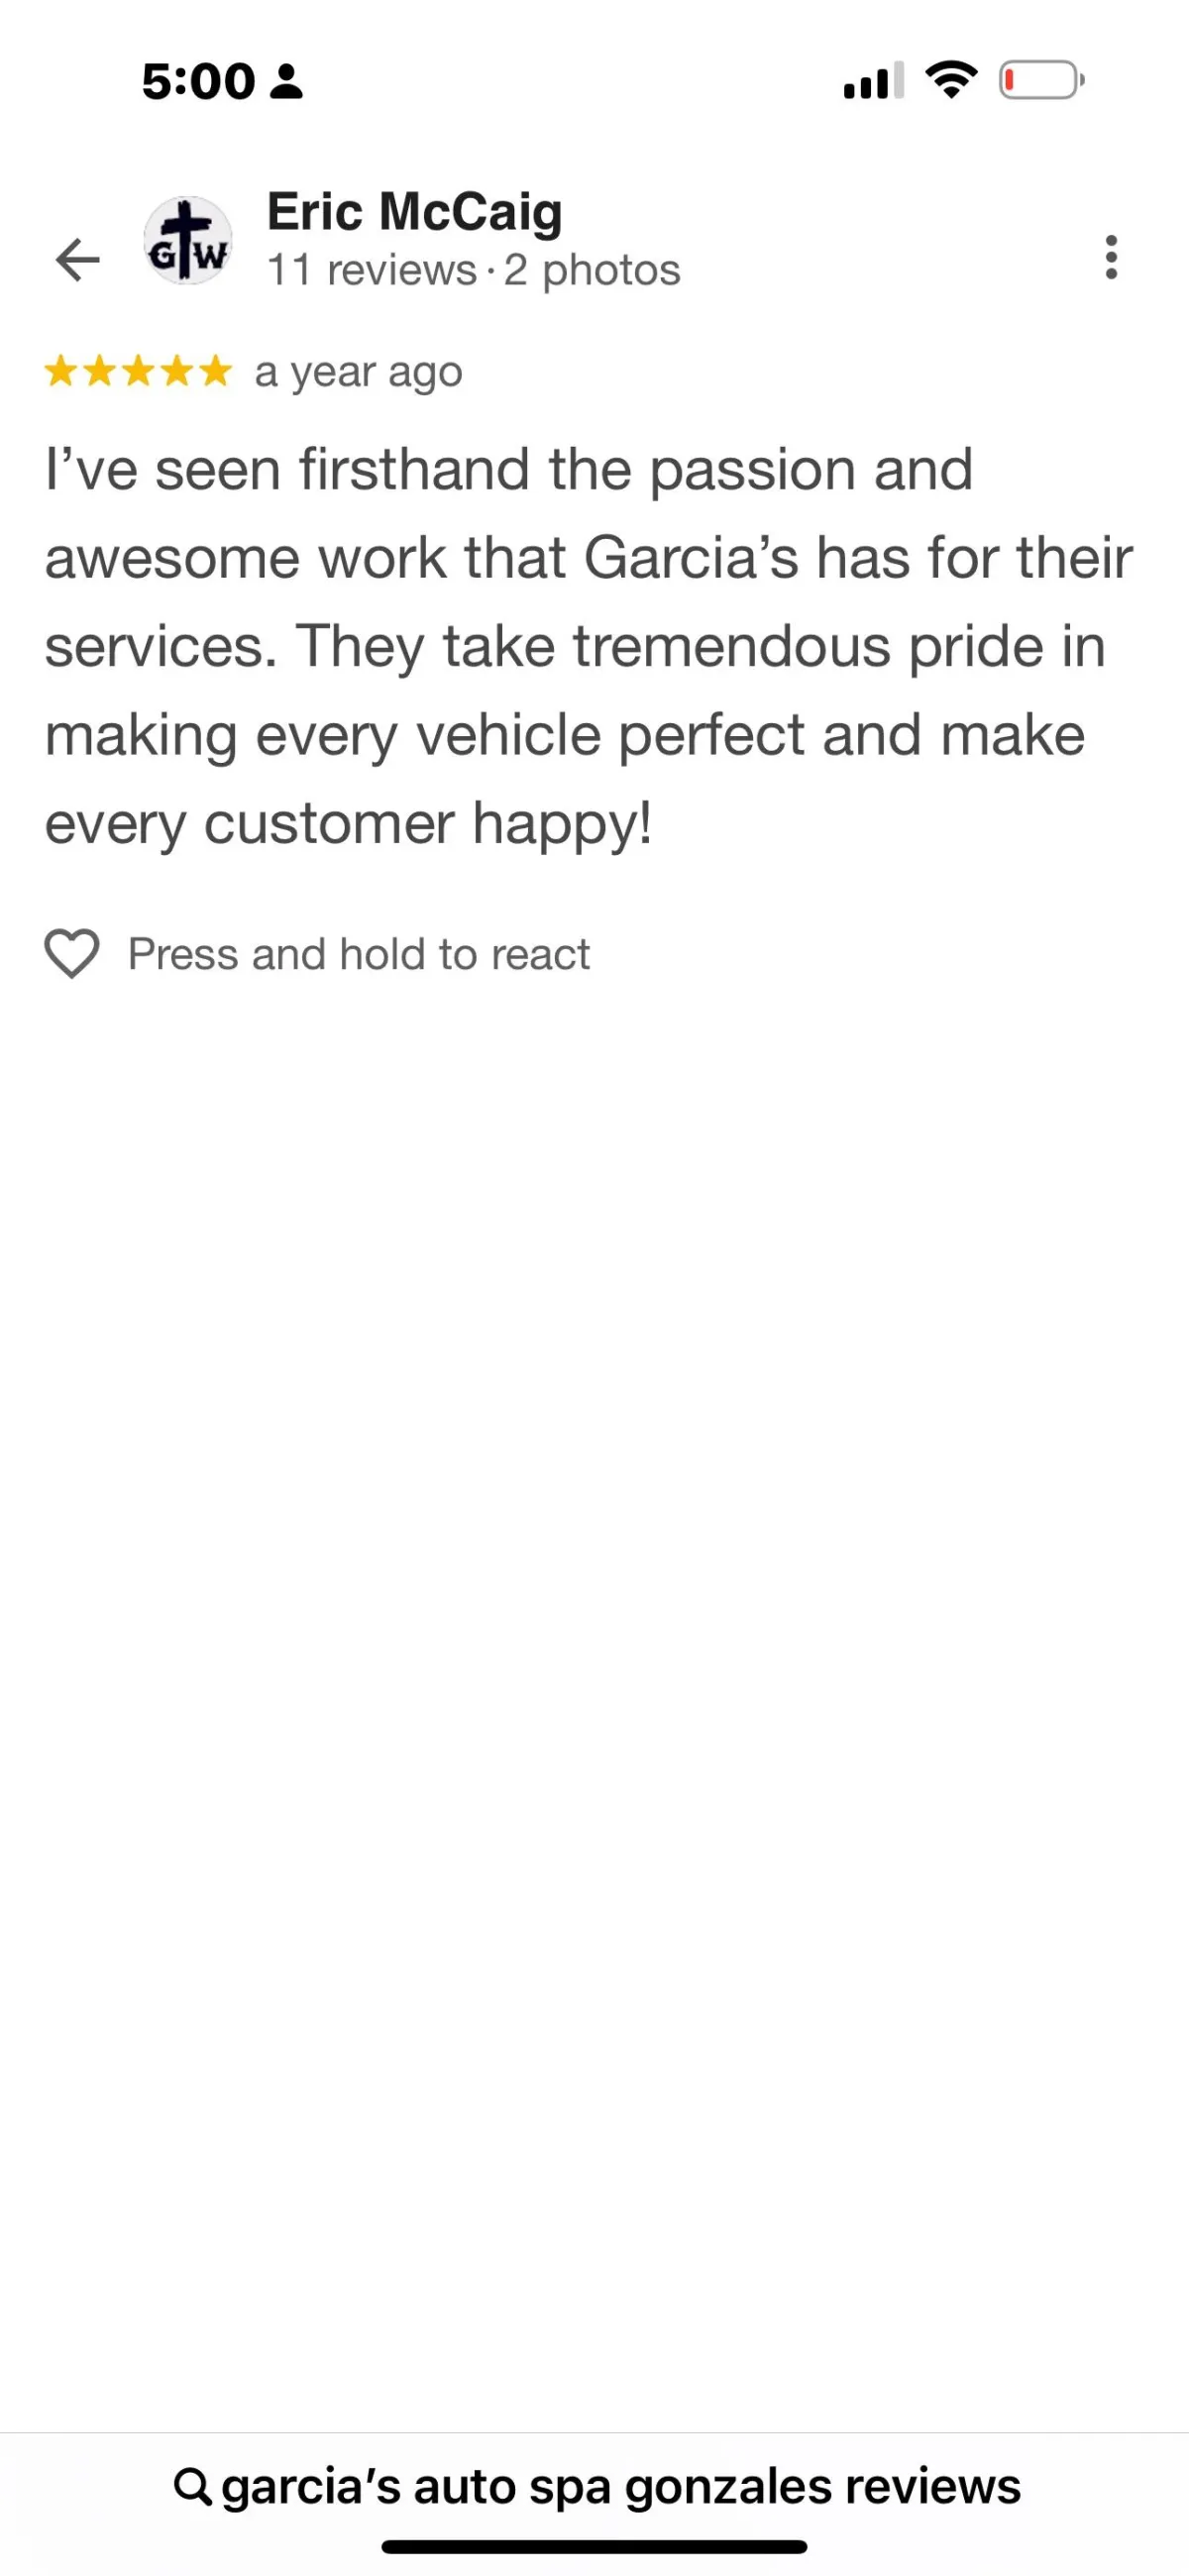Screen dimensions: 1189x2576
Task: Tap the 'garcia's auto spa gonzales reviews' query
Action: tap(621, 2486)
